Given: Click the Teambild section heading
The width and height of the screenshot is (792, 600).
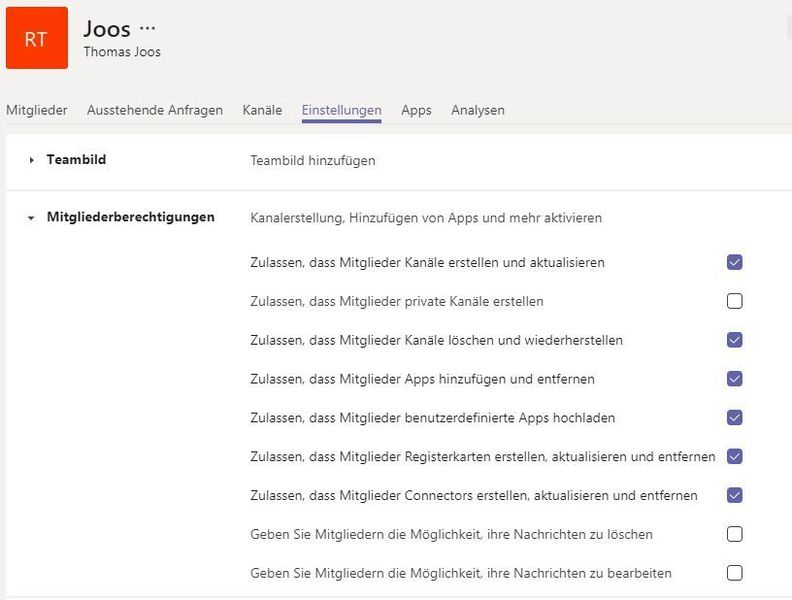Looking at the screenshot, I should [76, 160].
